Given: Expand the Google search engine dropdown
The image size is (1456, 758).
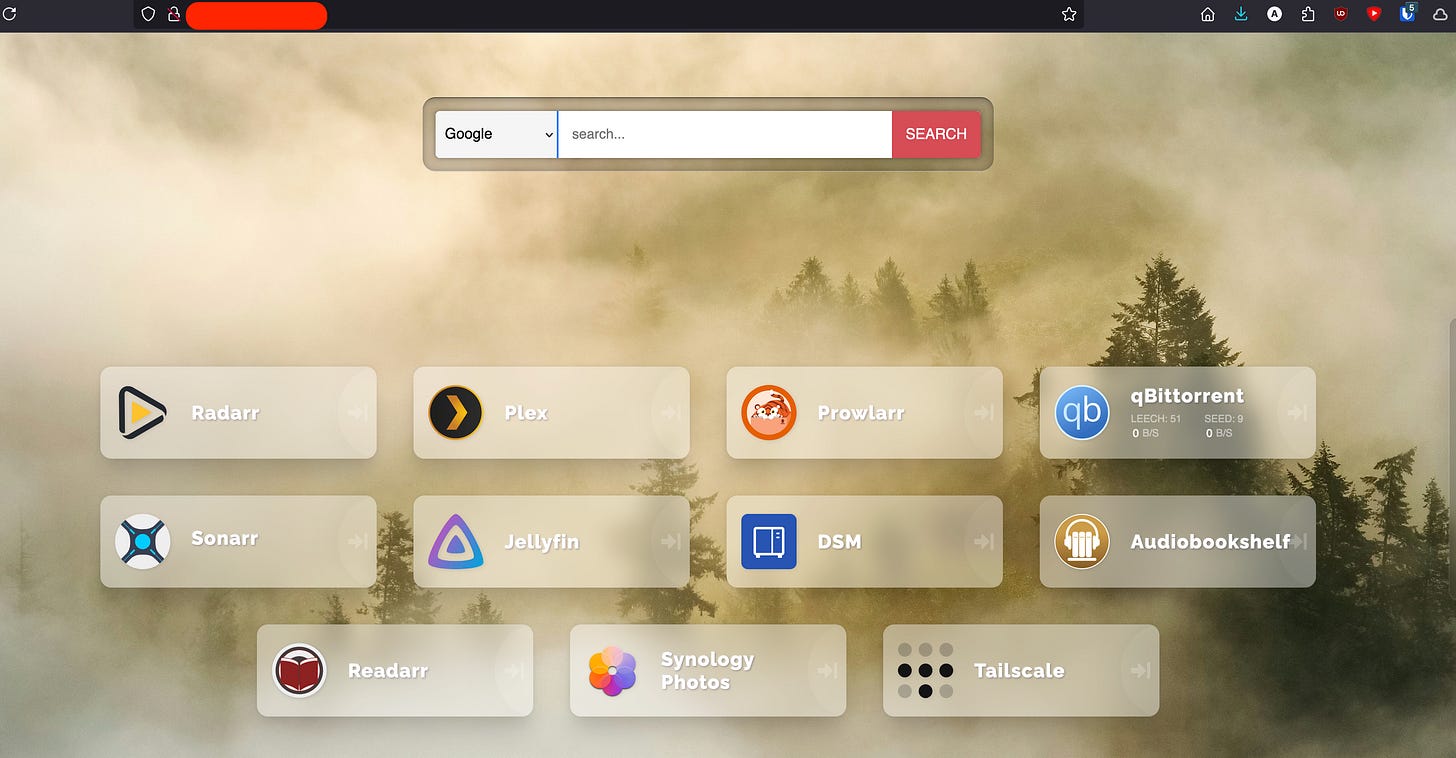Looking at the screenshot, I should 496,134.
